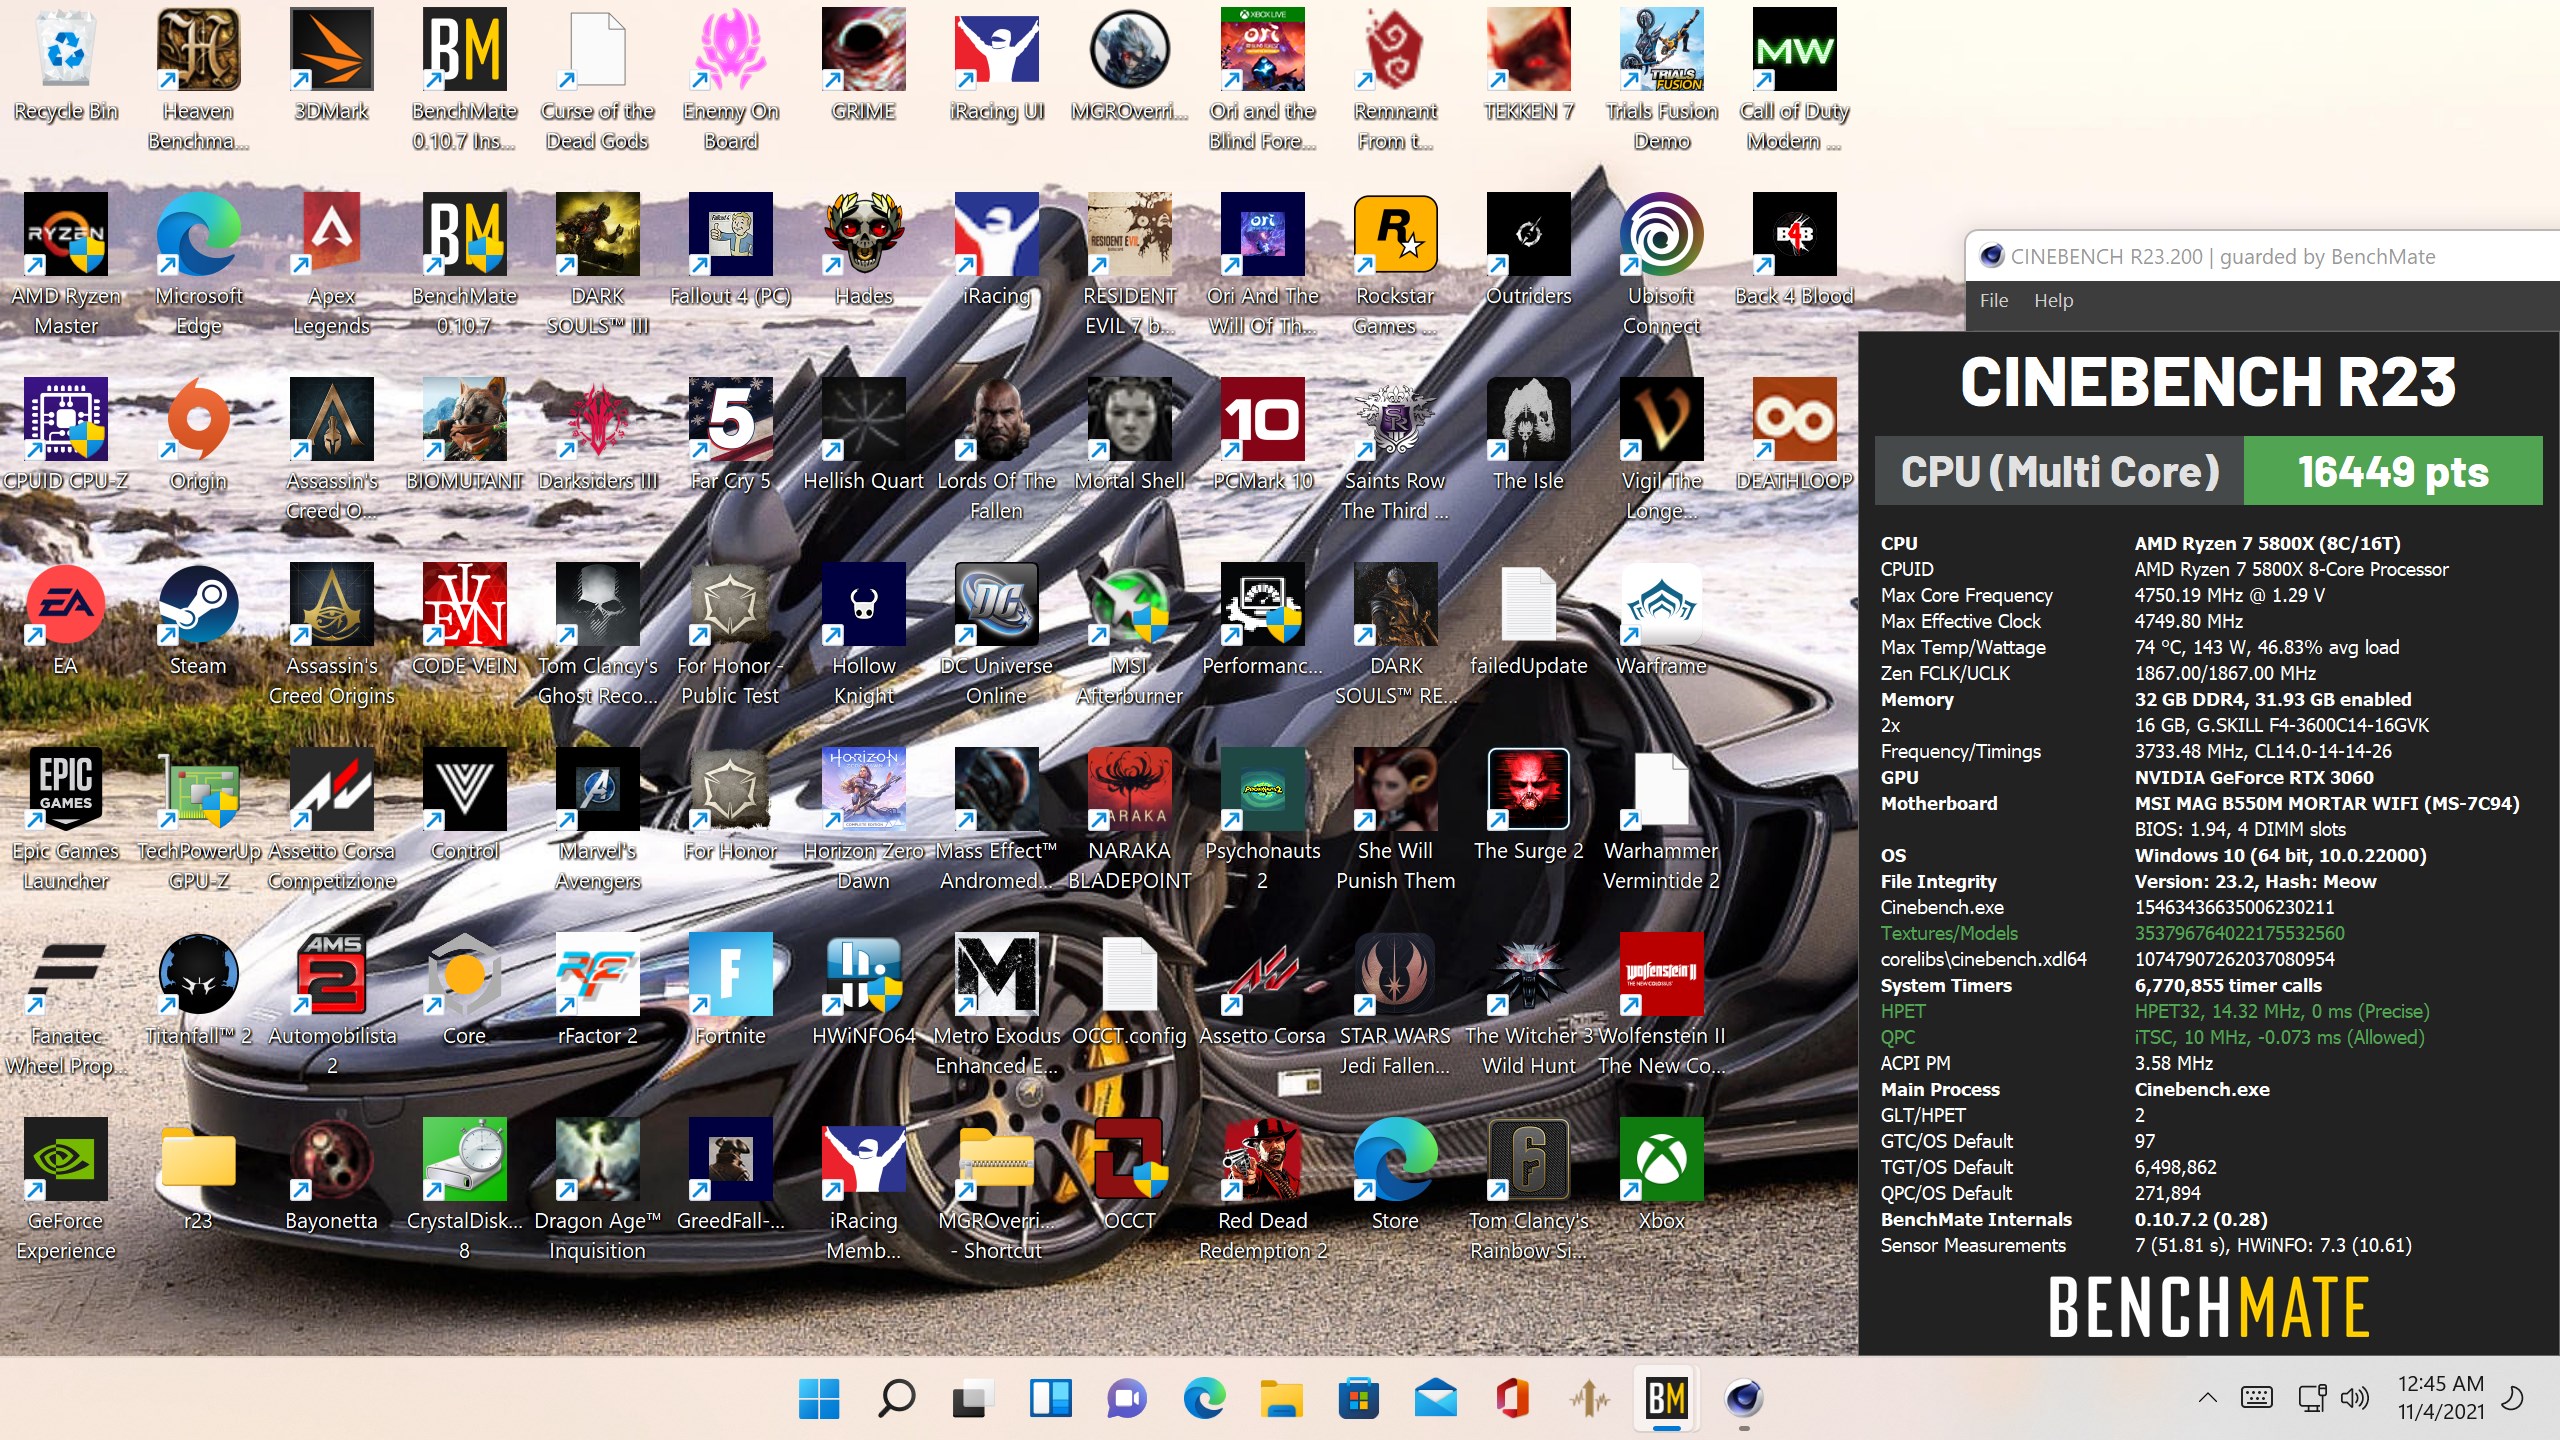Open the OCCT.config file
This screenshot has width=2560, height=1440.
[1130, 991]
